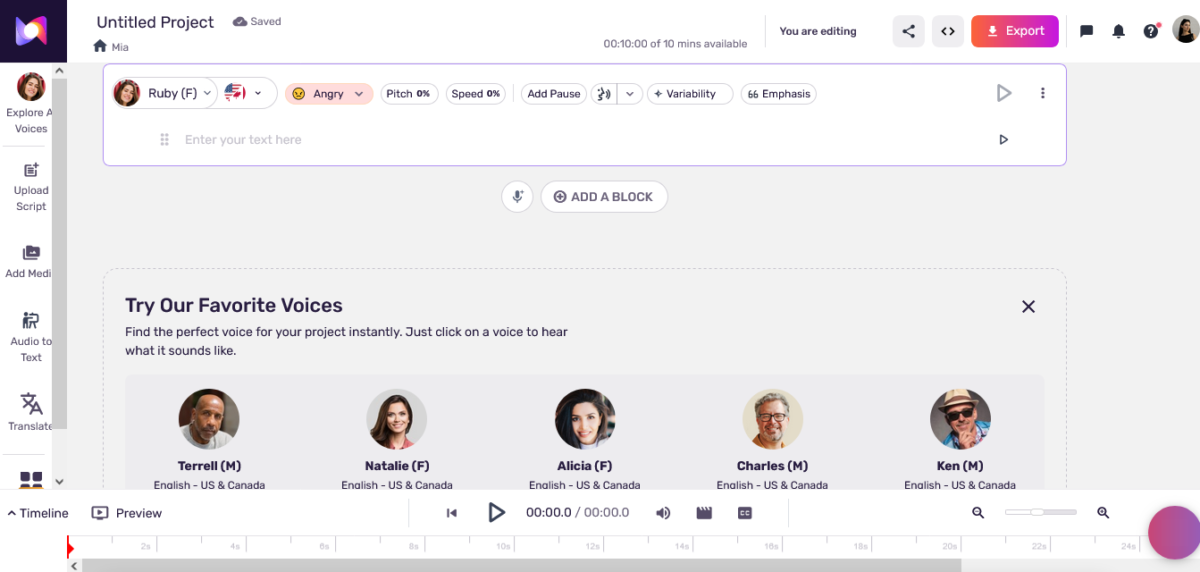The width and height of the screenshot is (1200, 572).
Task: Click the Export button
Action: click(x=1014, y=31)
